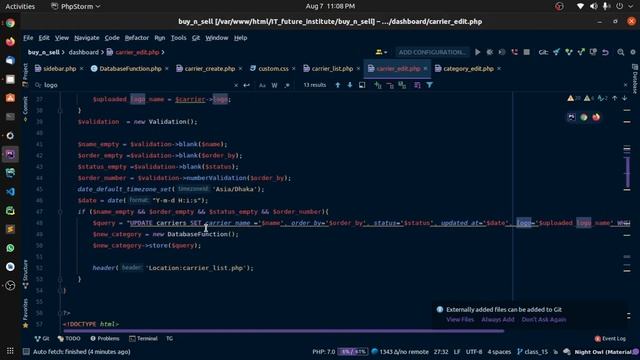Switch to the category_edit.php tab
Viewport: 640px width, 360px height.
click(468, 69)
